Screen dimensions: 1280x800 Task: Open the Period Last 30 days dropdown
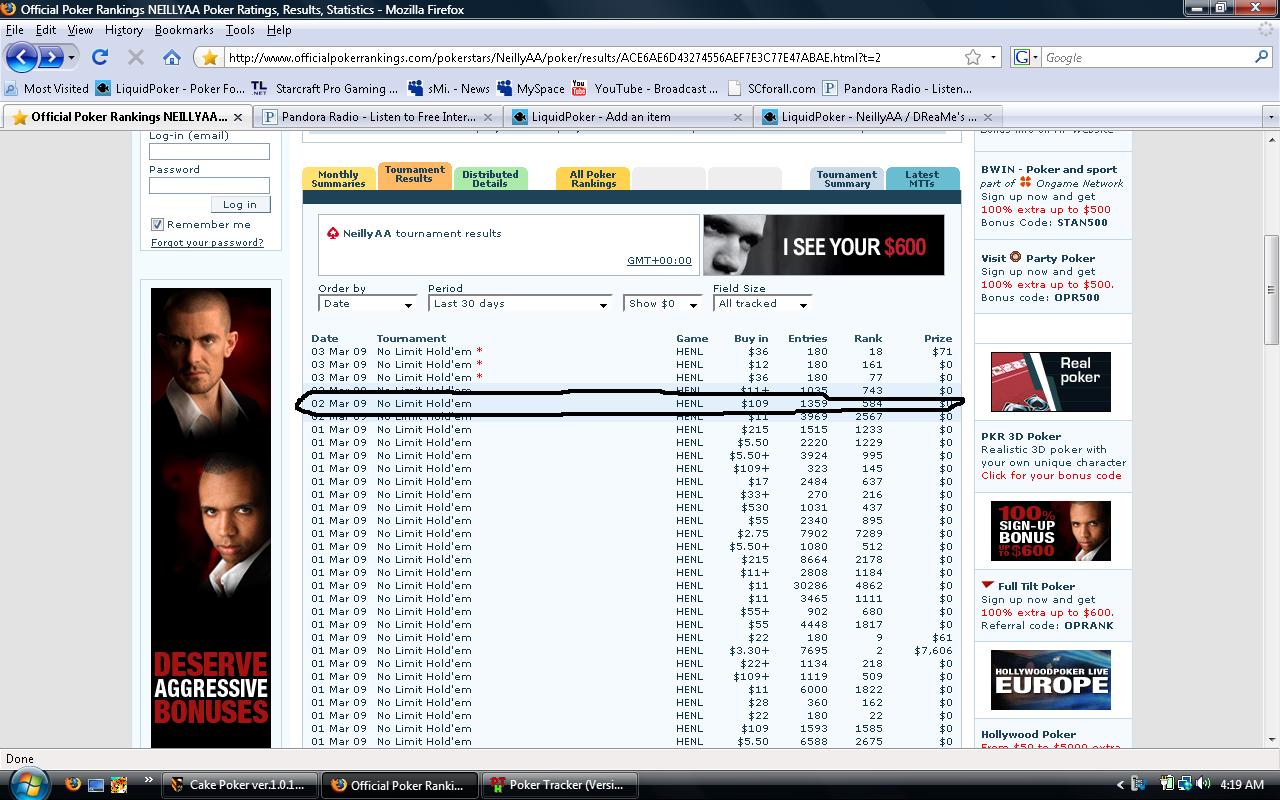point(520,304)
